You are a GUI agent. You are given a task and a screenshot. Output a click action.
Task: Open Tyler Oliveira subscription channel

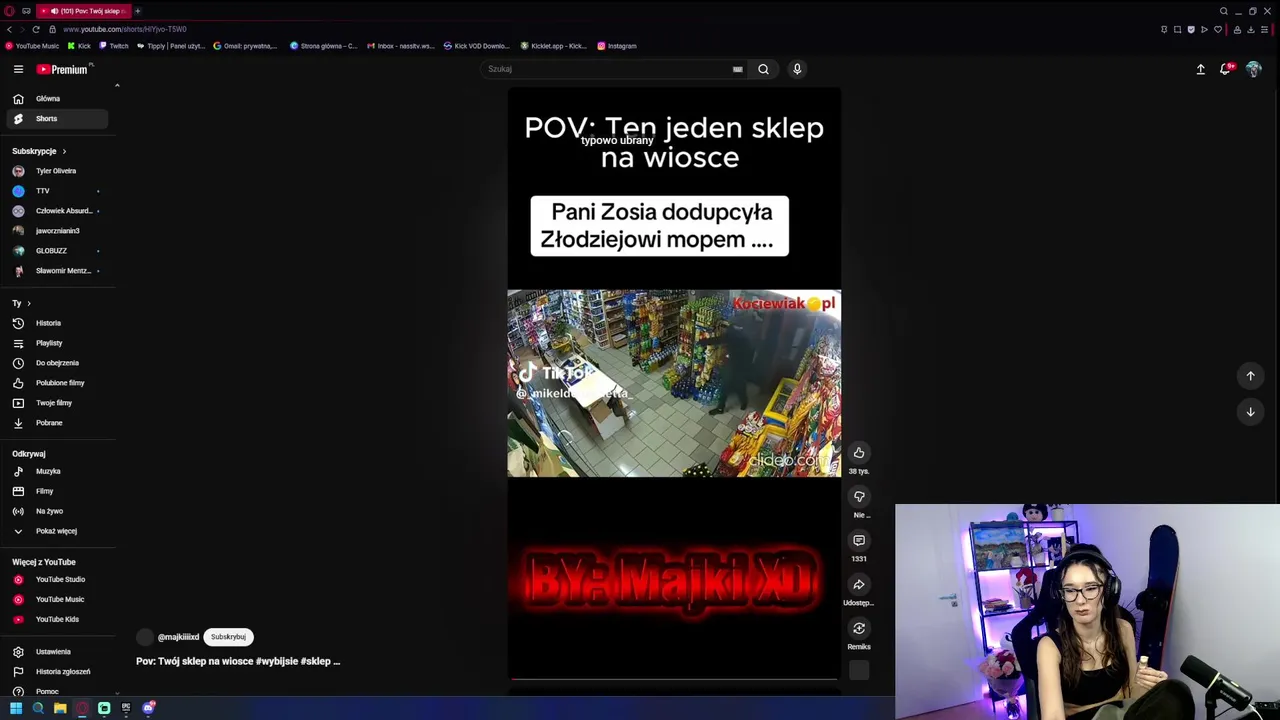click(57, 171)
